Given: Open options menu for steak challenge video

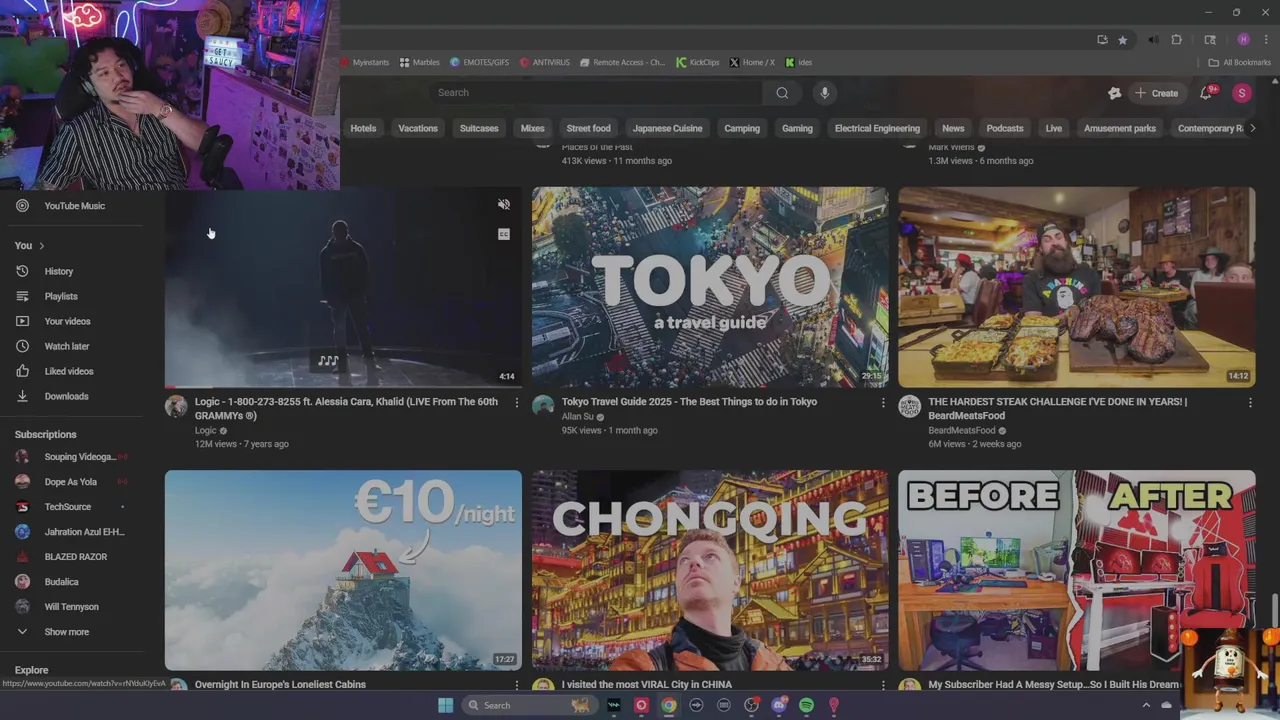Looking at the screenshot, I should pos(1250,402).
